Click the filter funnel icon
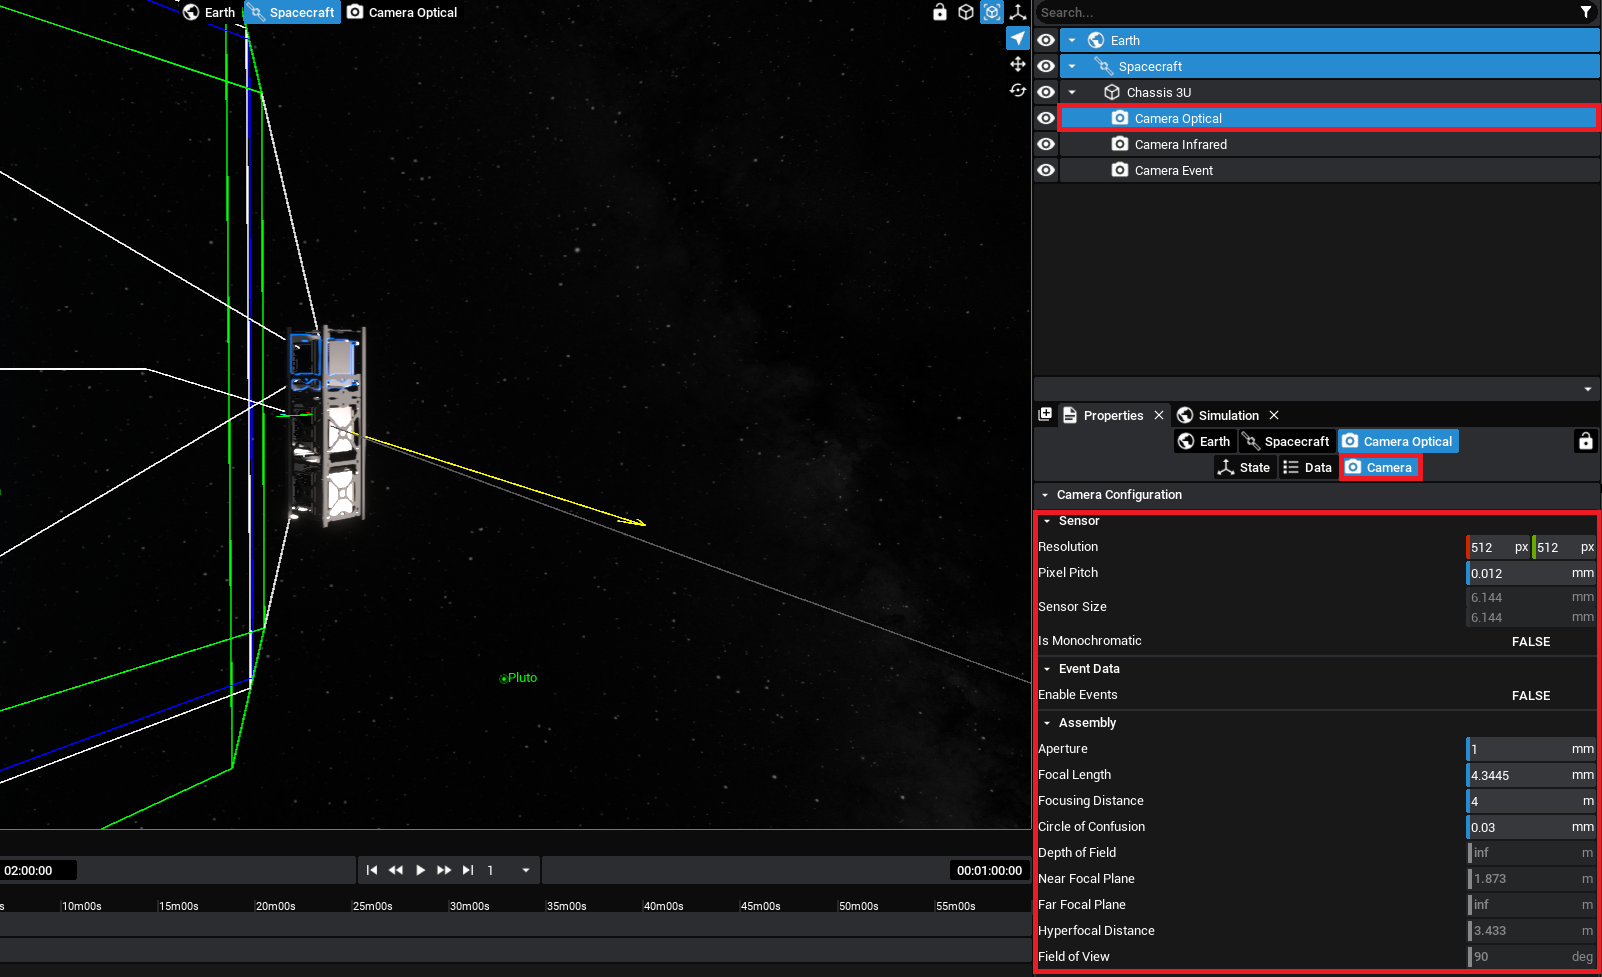Screen dimensions: 1602x977 tap(1585, 12)
